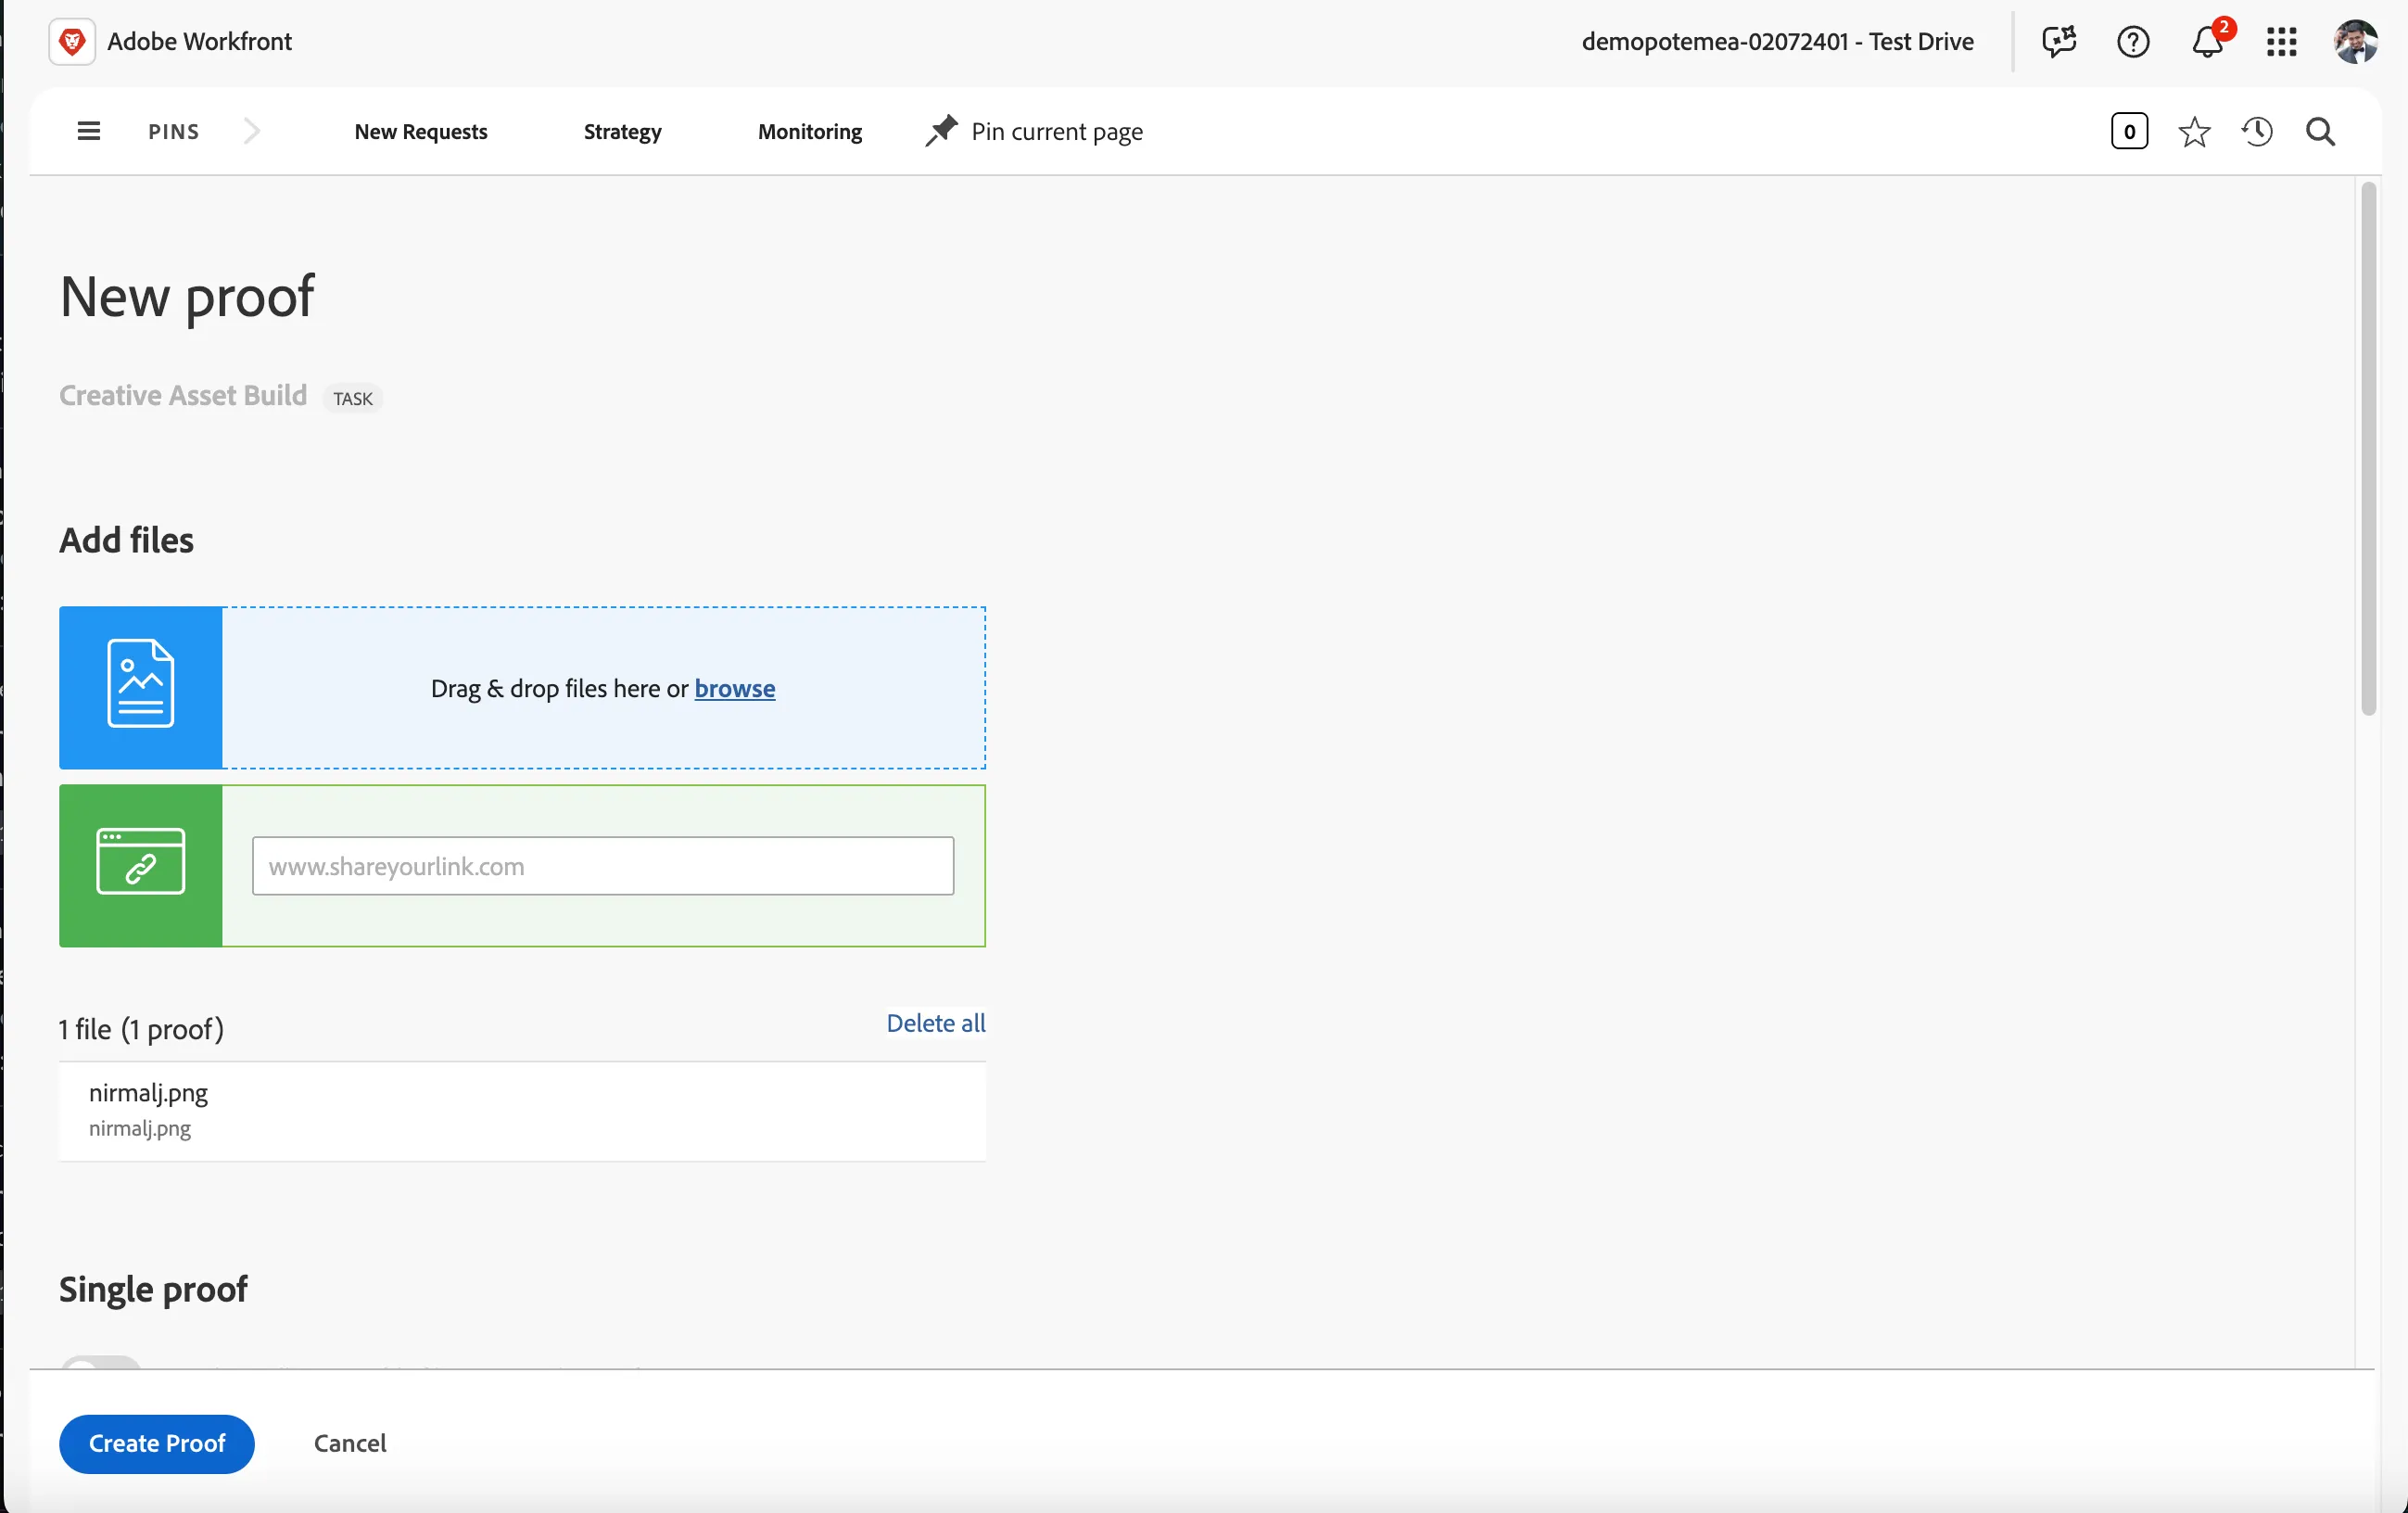The image size is (2408, 1513).
Task: Open the help question mark icon
Action: point(2133,42)
